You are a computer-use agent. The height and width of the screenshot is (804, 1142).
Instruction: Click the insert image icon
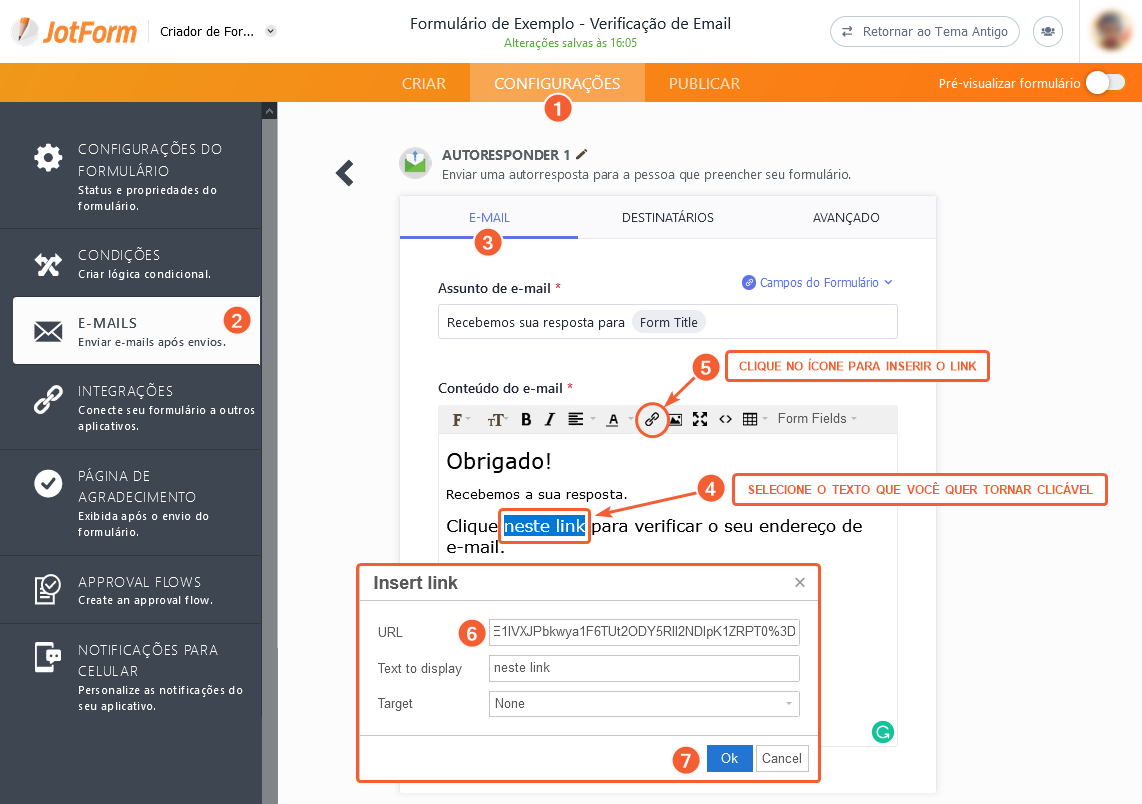676,419
